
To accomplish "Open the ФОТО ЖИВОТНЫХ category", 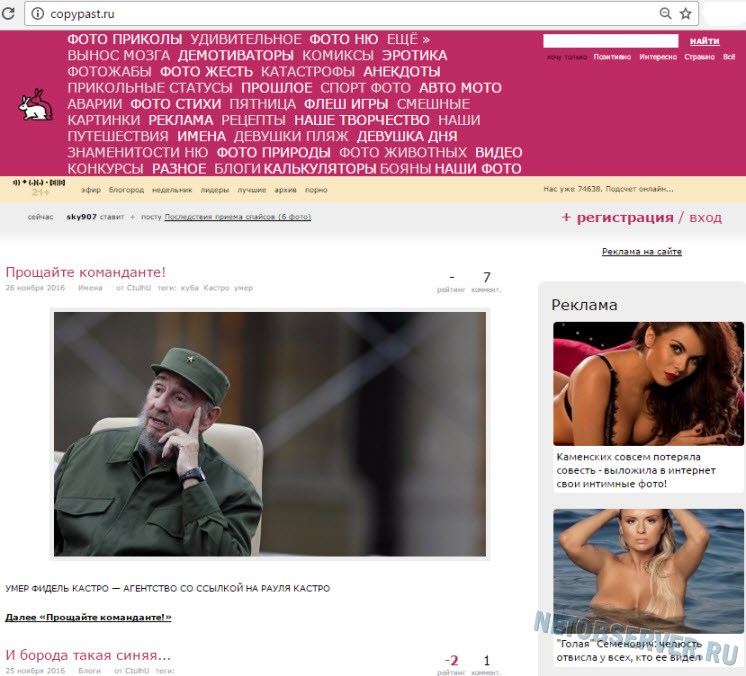I will coord(403,152).
